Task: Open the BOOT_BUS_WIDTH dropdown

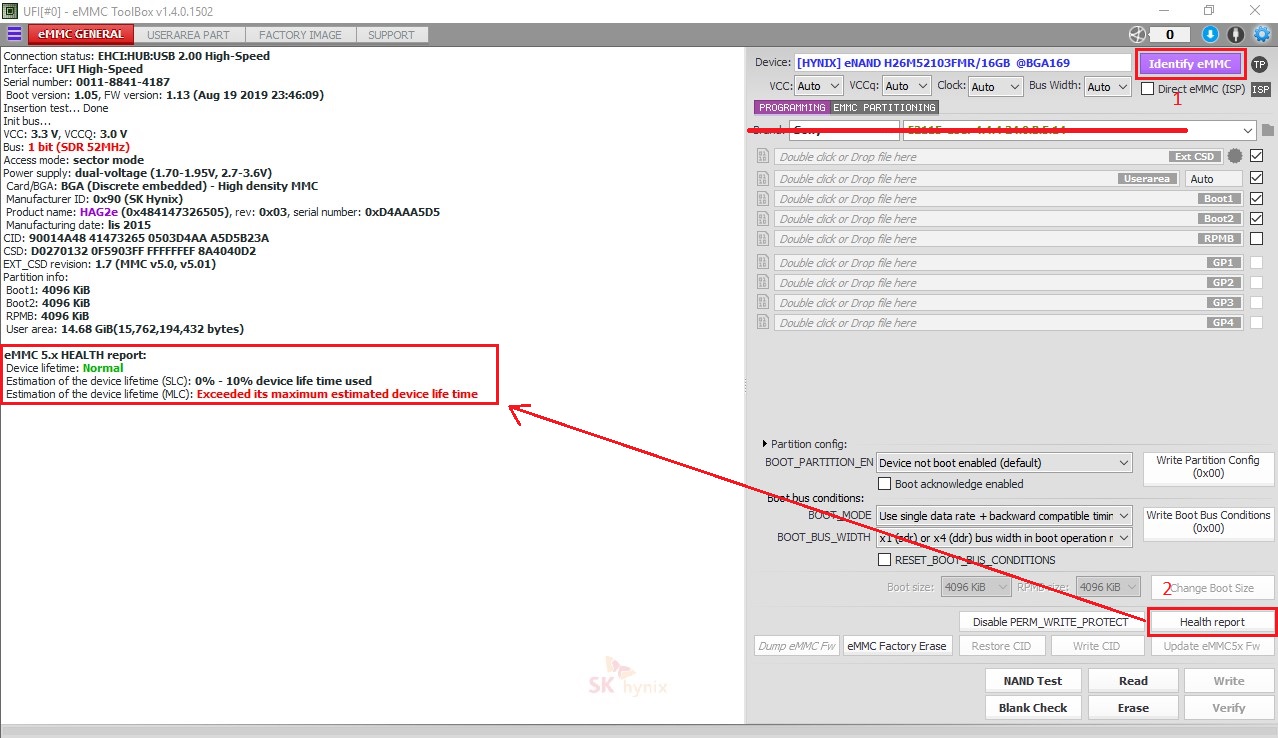Action: 1003,538
